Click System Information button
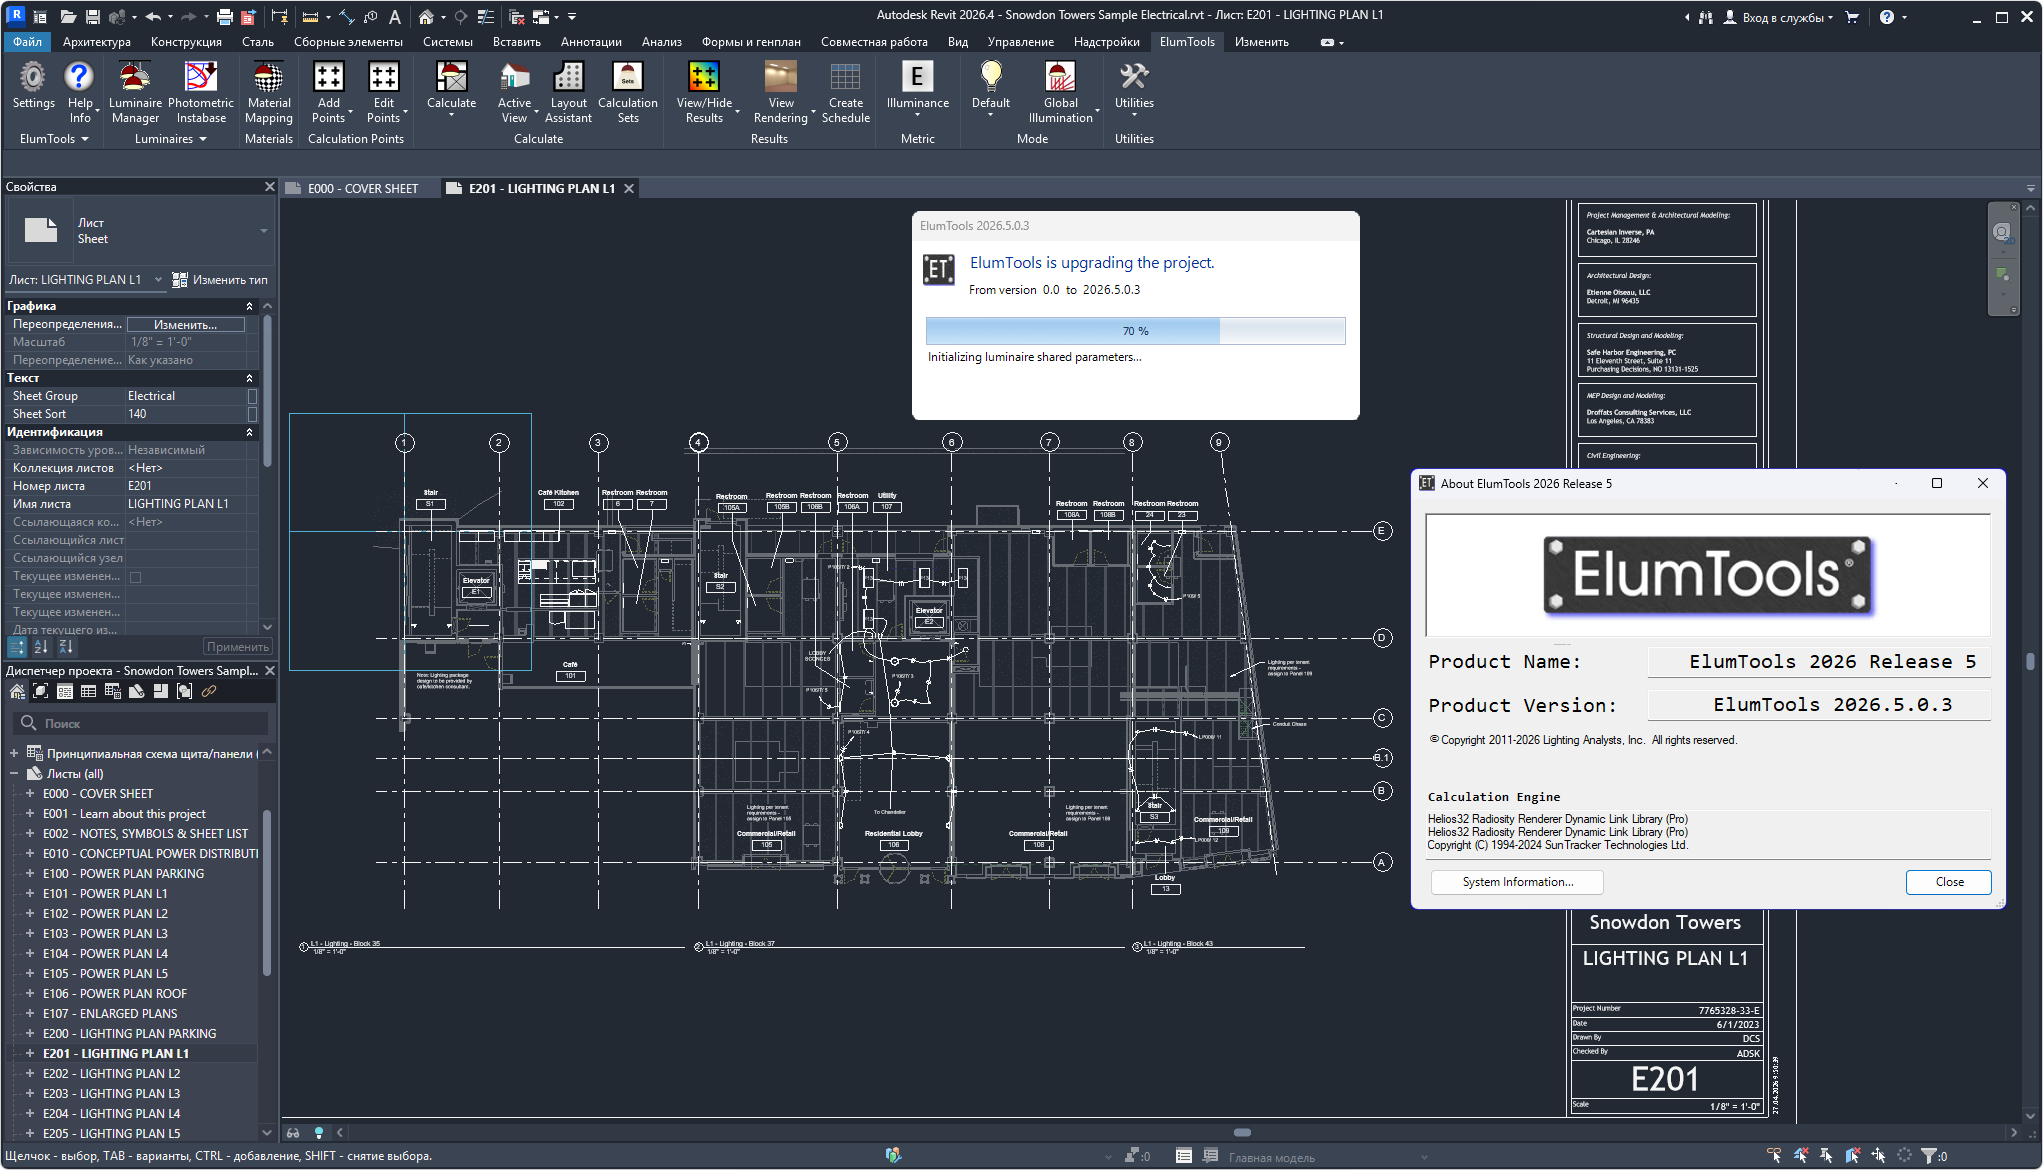The height and width of the screenshot is (1170, 2043). [1517, 882]
